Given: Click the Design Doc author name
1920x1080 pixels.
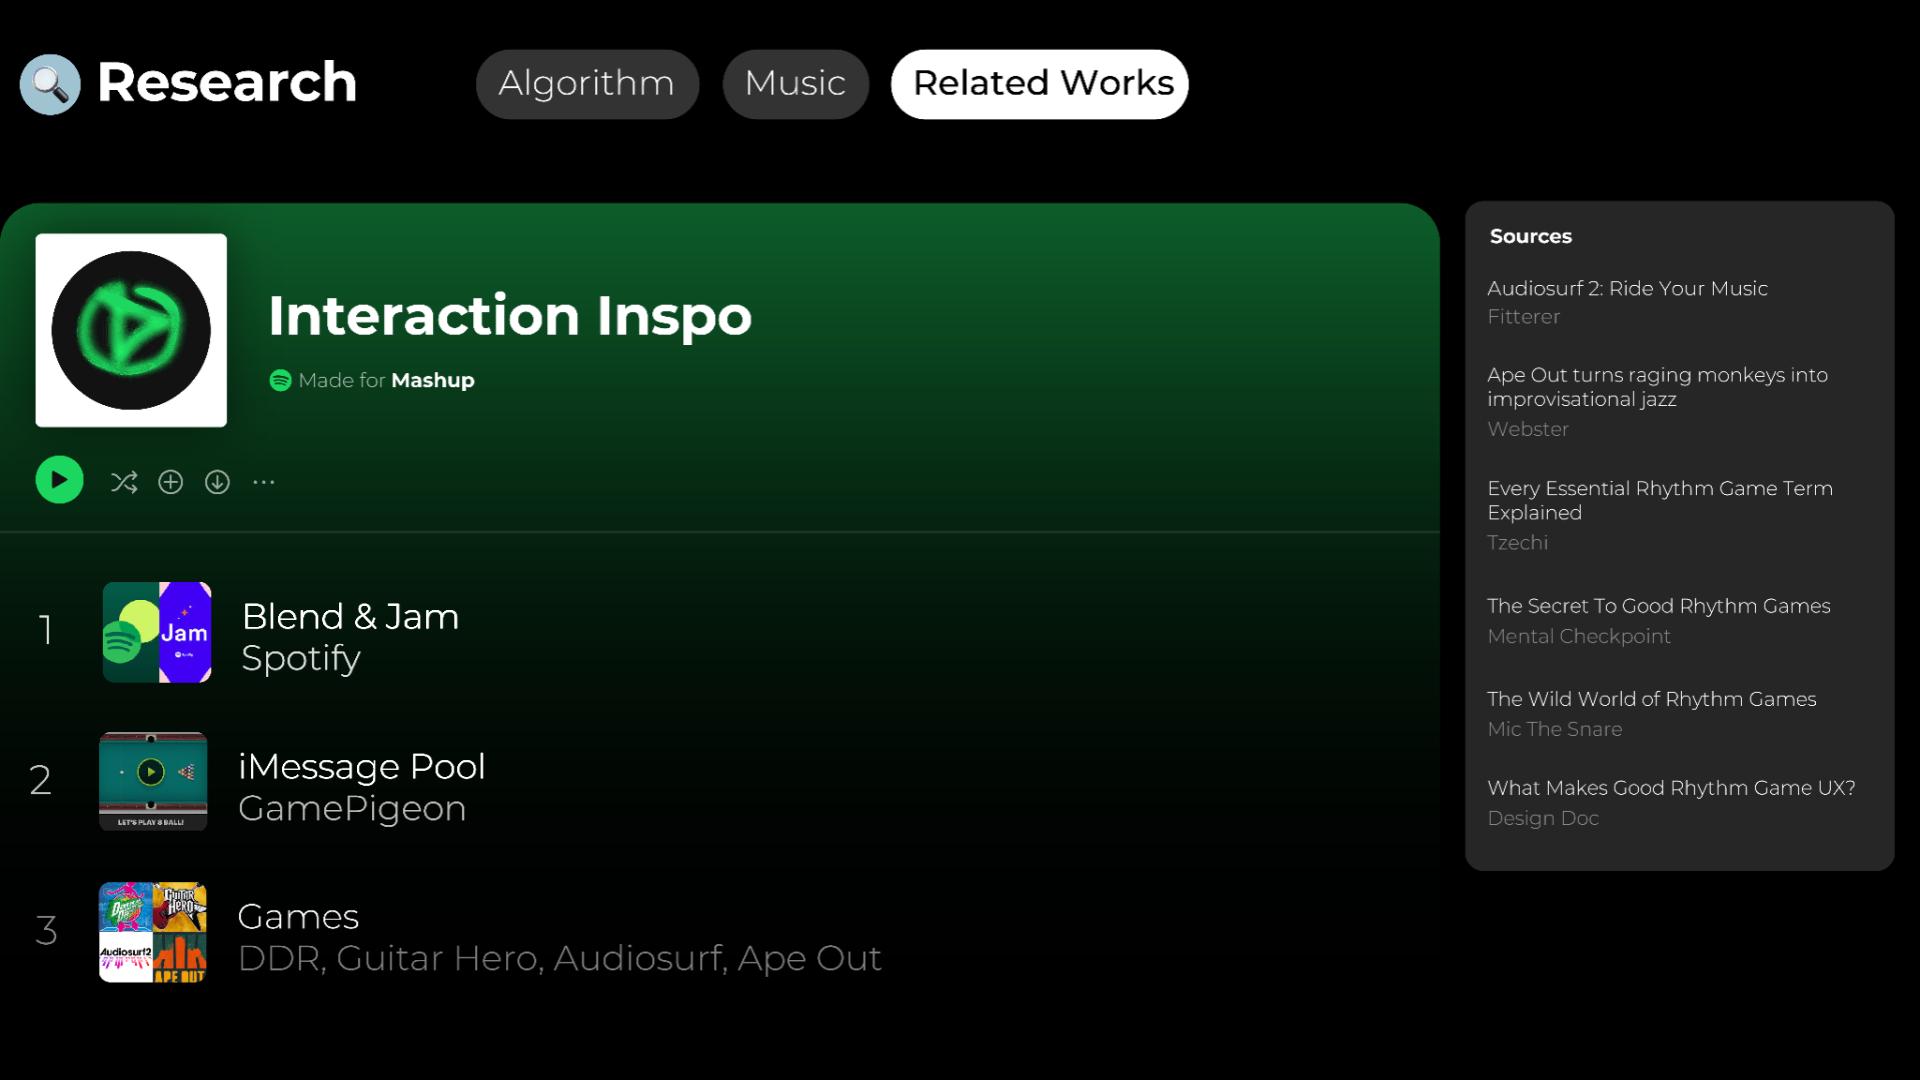Looking at the screenshot, I should coord(1542,818).
